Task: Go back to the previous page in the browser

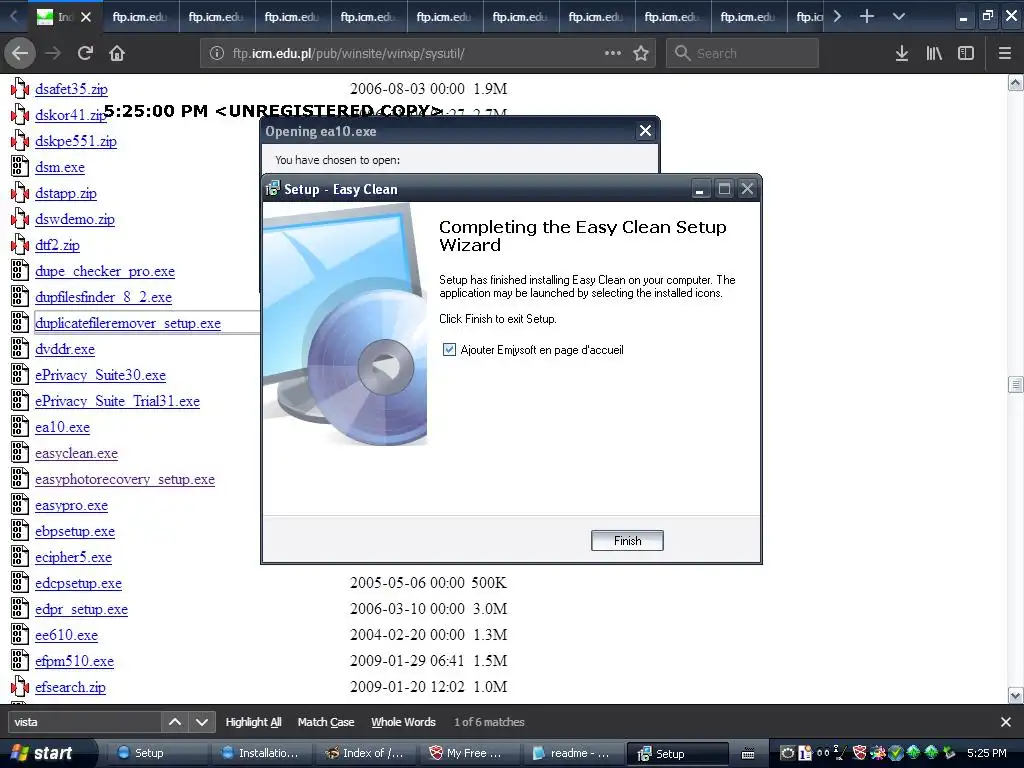Action: pyautogui.click(x=20, y=53)
